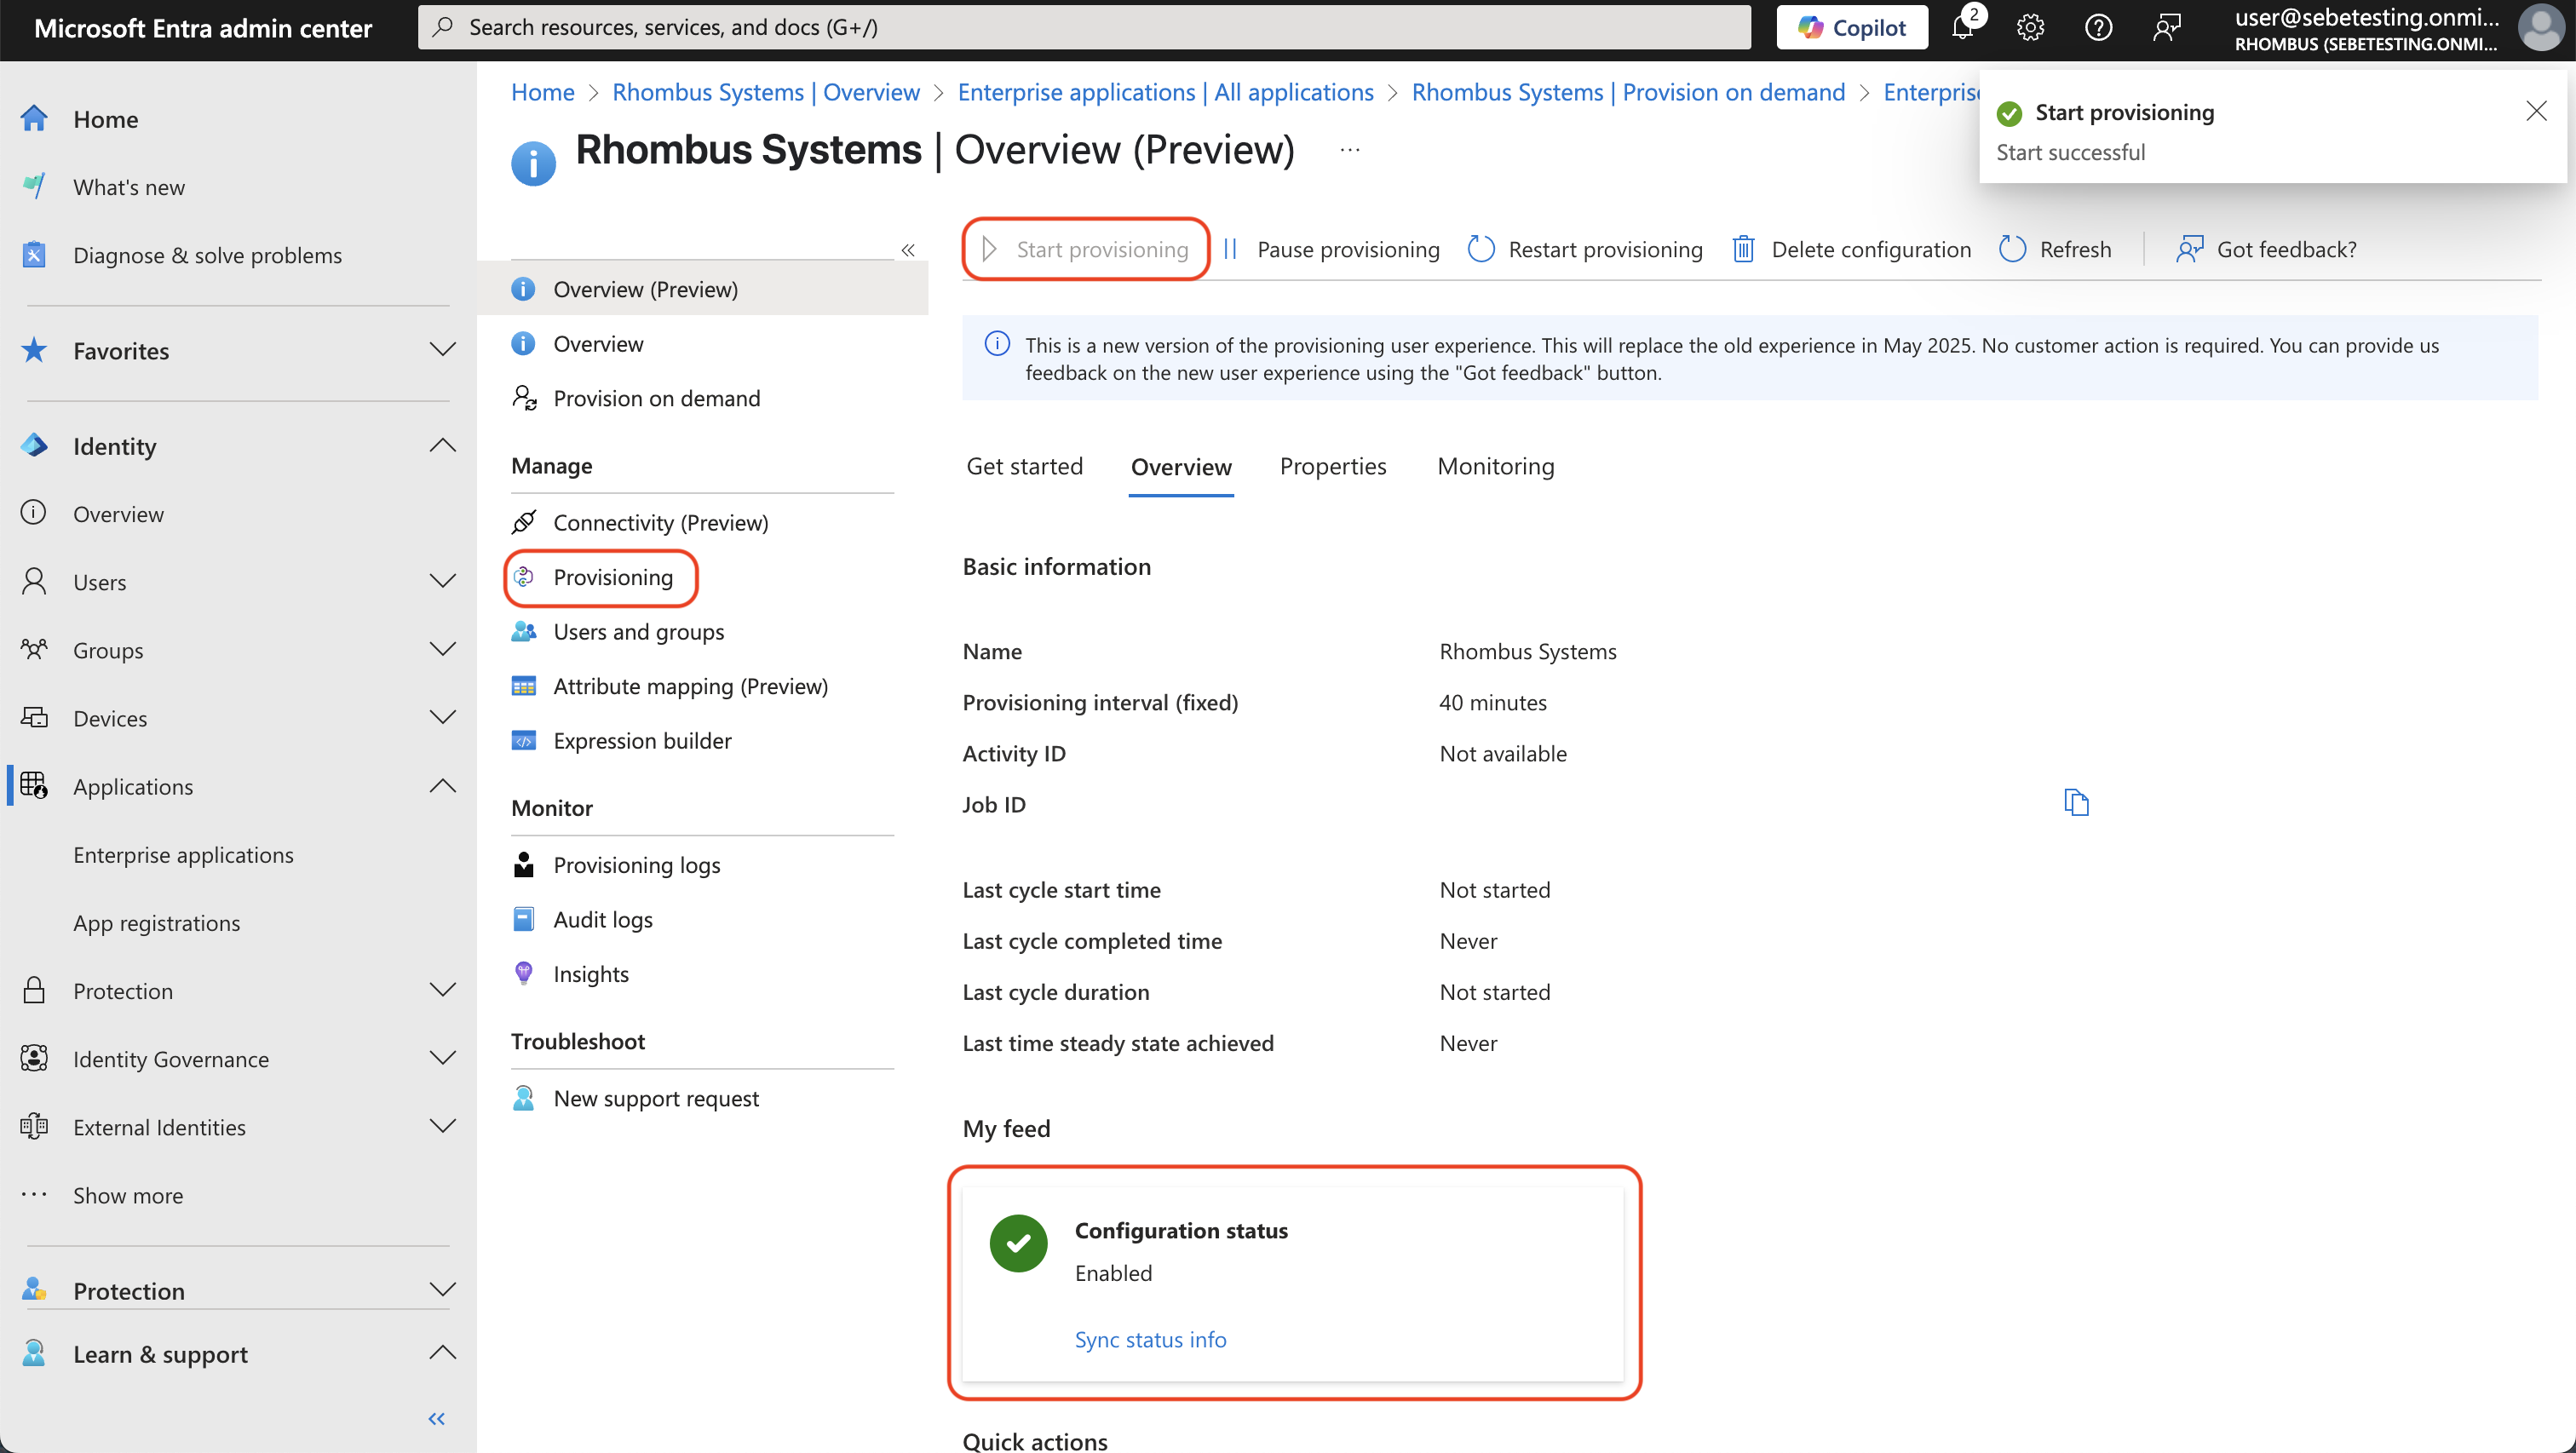
Task: Click the Insights lightbulb icon
Action: tap(524, 973)
